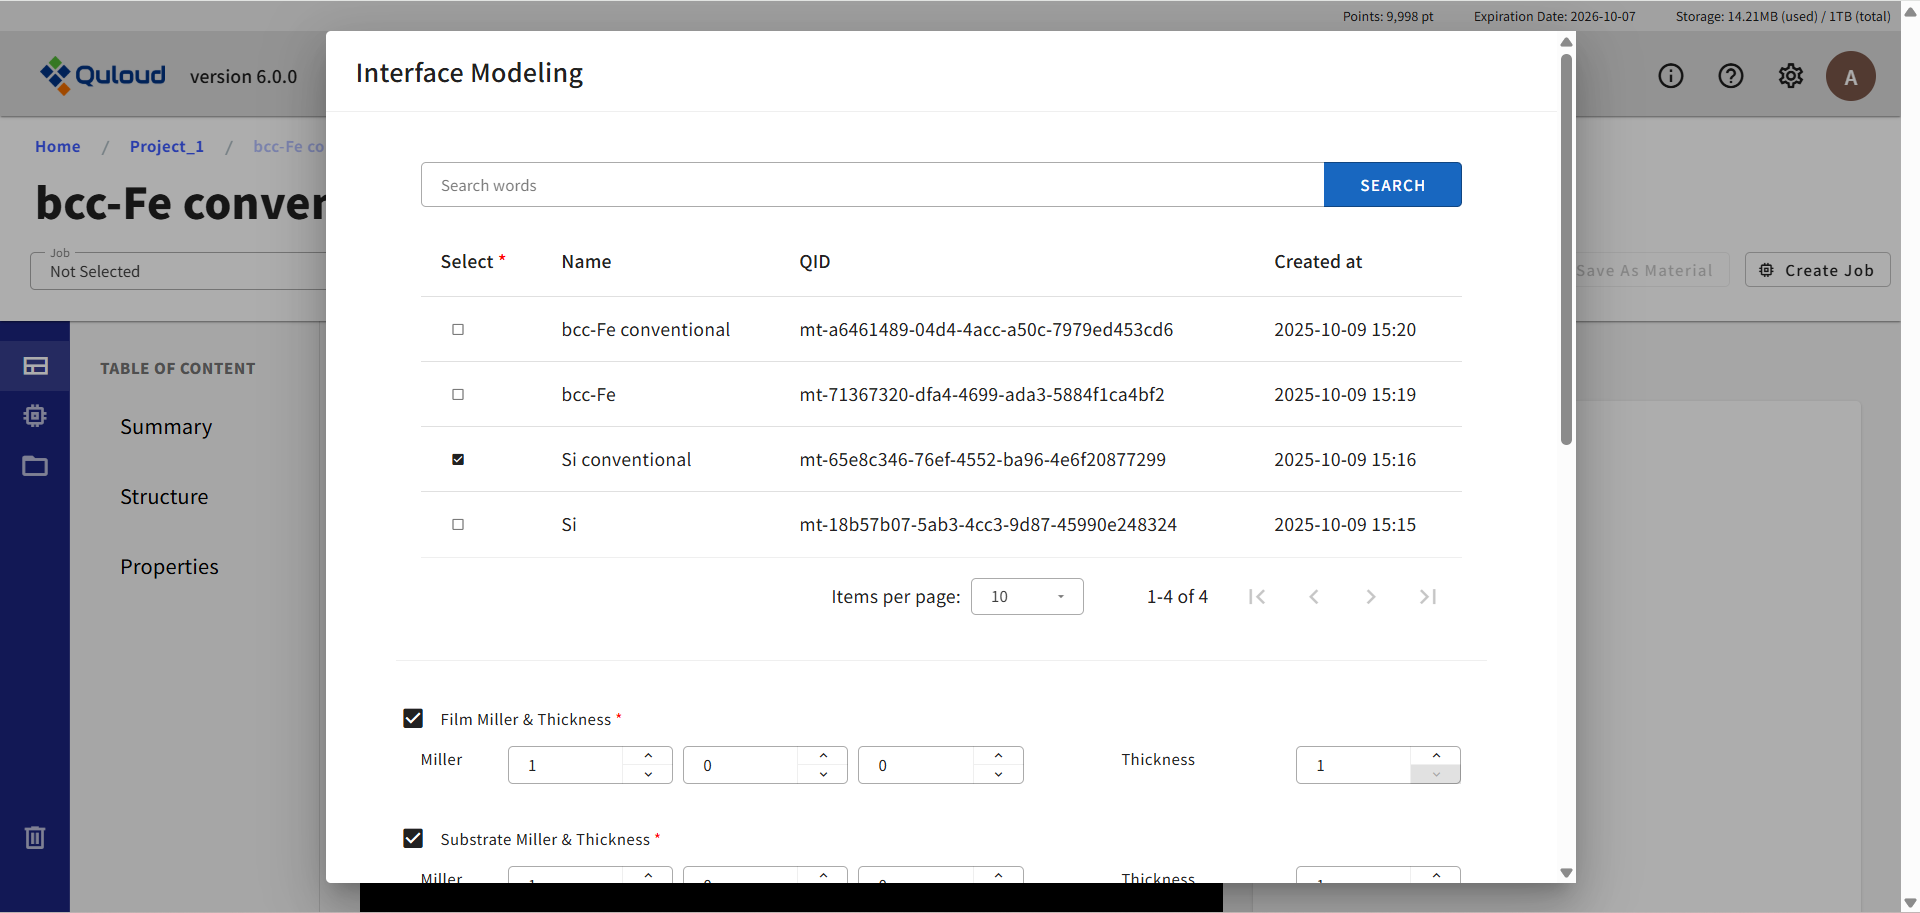Click the Search words input field
The height and width of the screenshot is (913, 1920).
(x=872, y=185)
